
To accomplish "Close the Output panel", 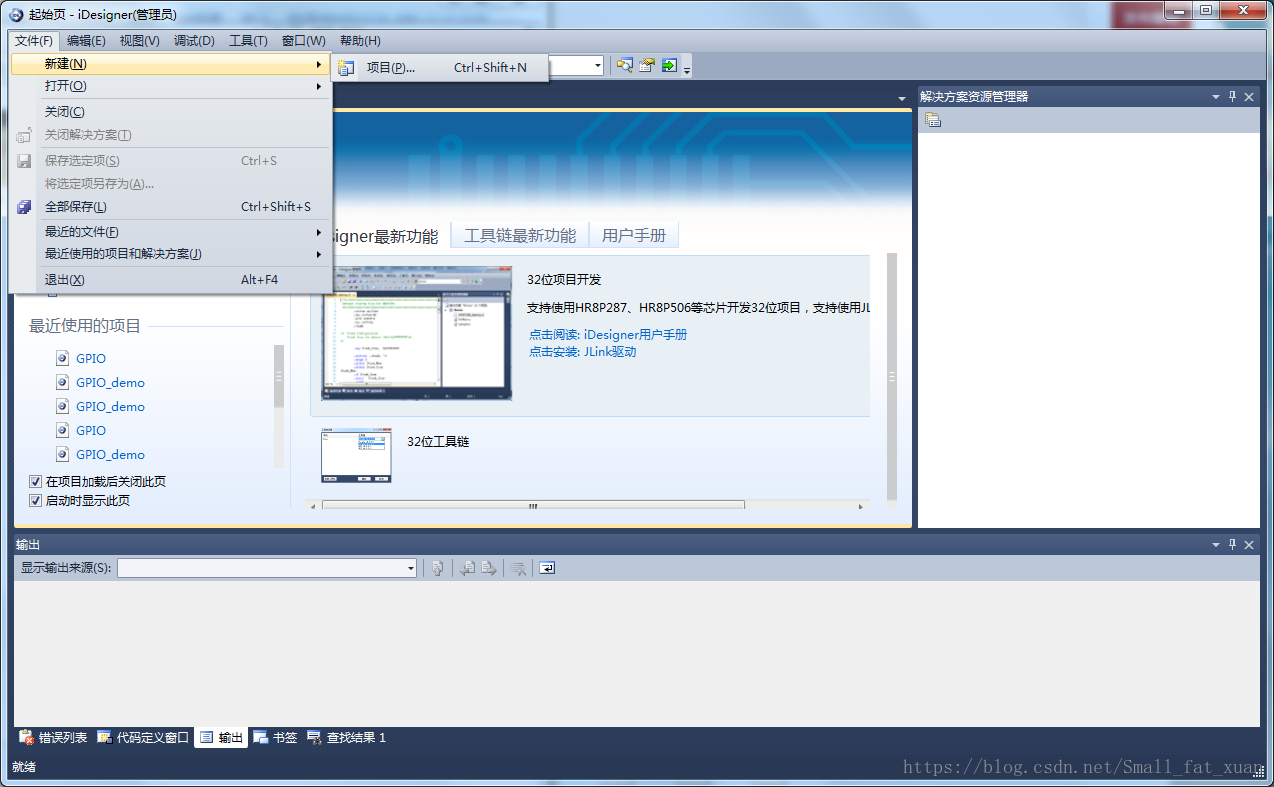I will 1249,544.
